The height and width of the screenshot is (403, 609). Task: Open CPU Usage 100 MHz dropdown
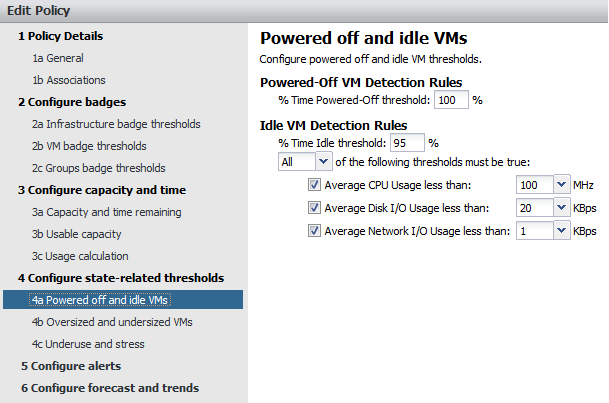point(560,185)
